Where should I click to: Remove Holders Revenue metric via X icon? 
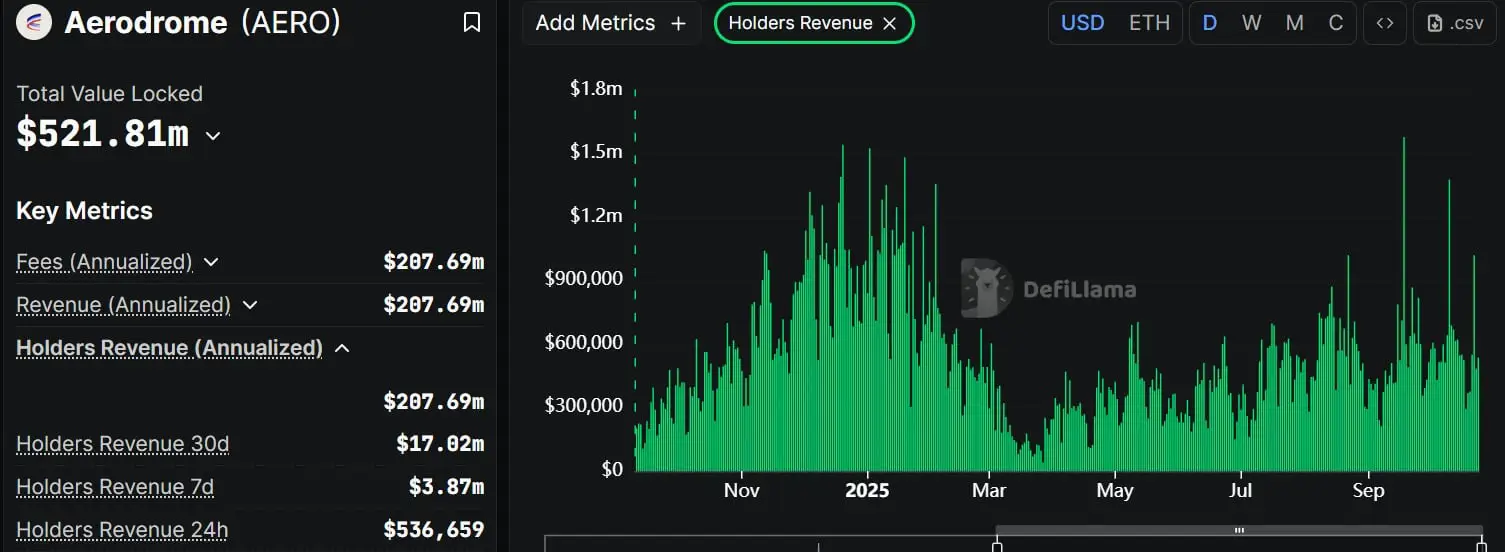[889, 23]
